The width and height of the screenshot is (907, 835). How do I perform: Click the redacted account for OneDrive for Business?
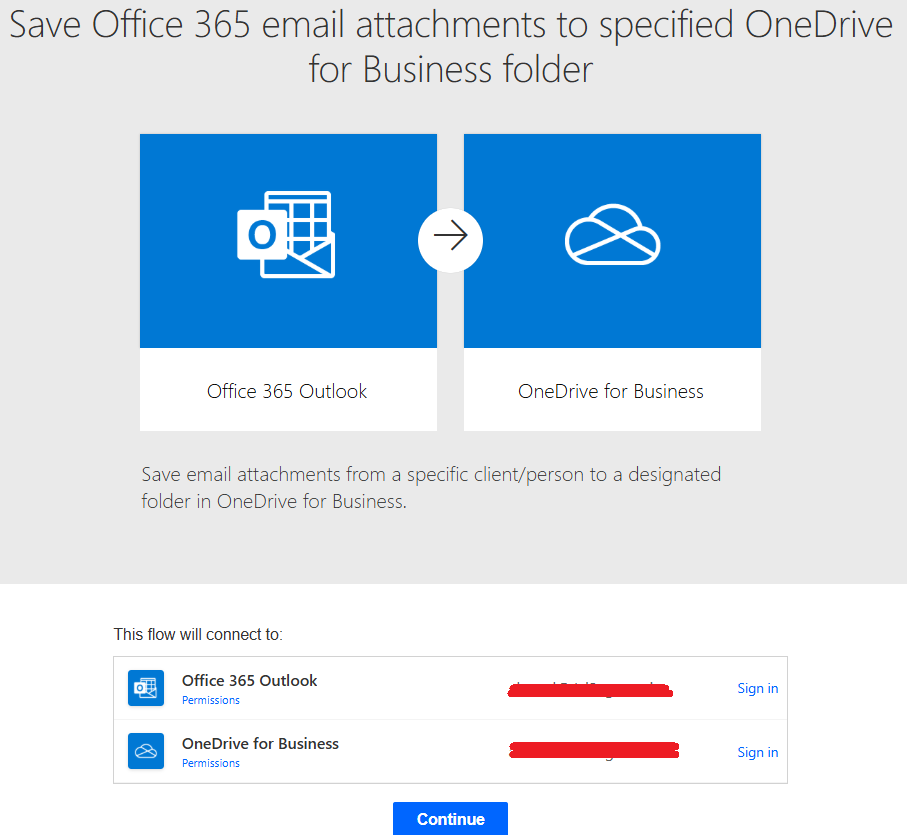pos(593,750)
